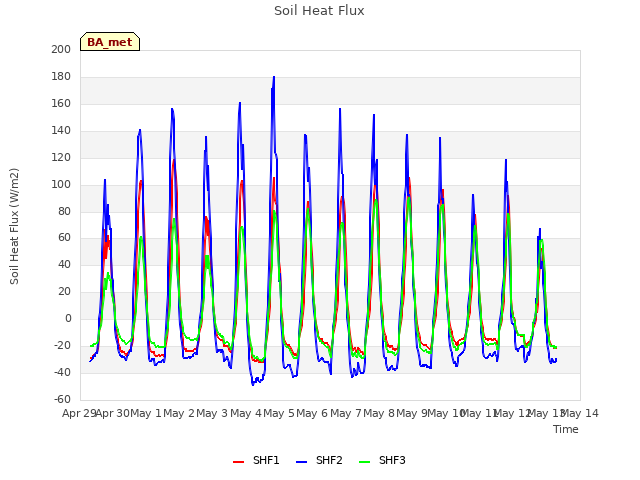Click the green SHF3 legend line marker
This screenshot has height=480, width=640.
(364, 462)
